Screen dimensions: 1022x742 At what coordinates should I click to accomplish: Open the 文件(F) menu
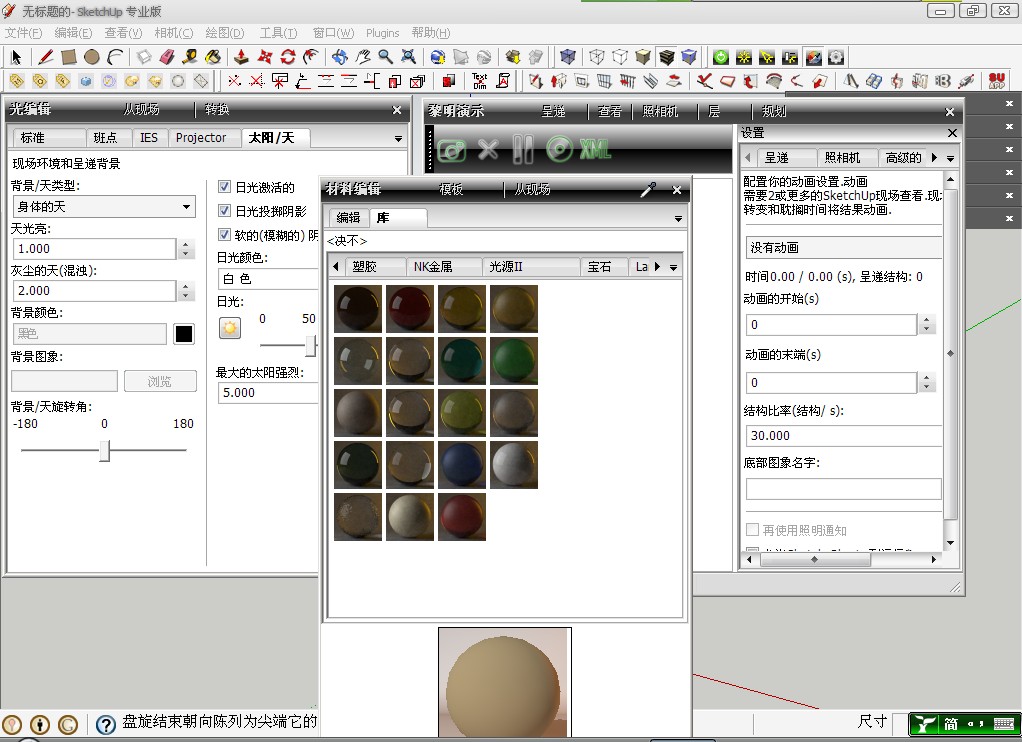(23, 33)
